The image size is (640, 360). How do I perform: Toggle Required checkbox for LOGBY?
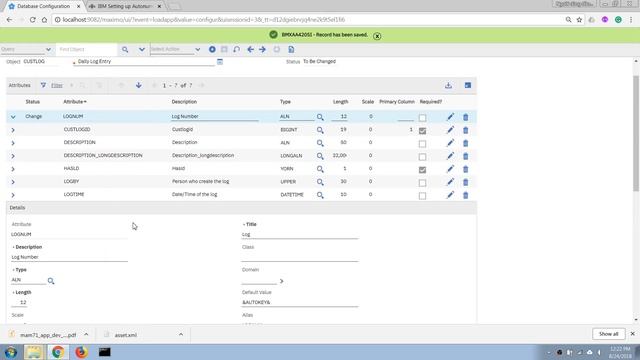point(422,183)
